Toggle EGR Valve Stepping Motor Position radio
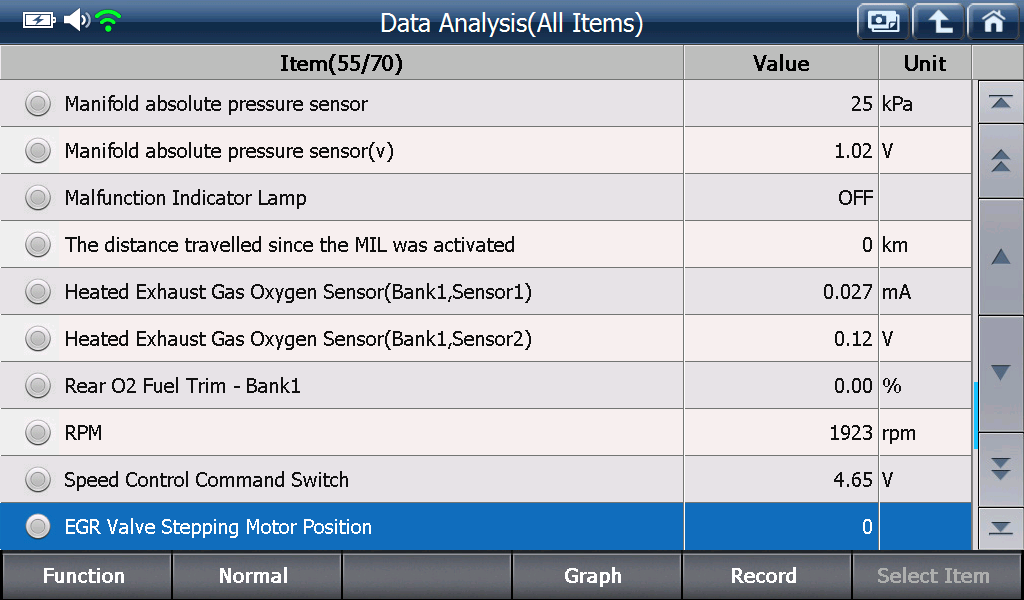The height and width of the screenshot is (600, 1024). pos(38,526)
